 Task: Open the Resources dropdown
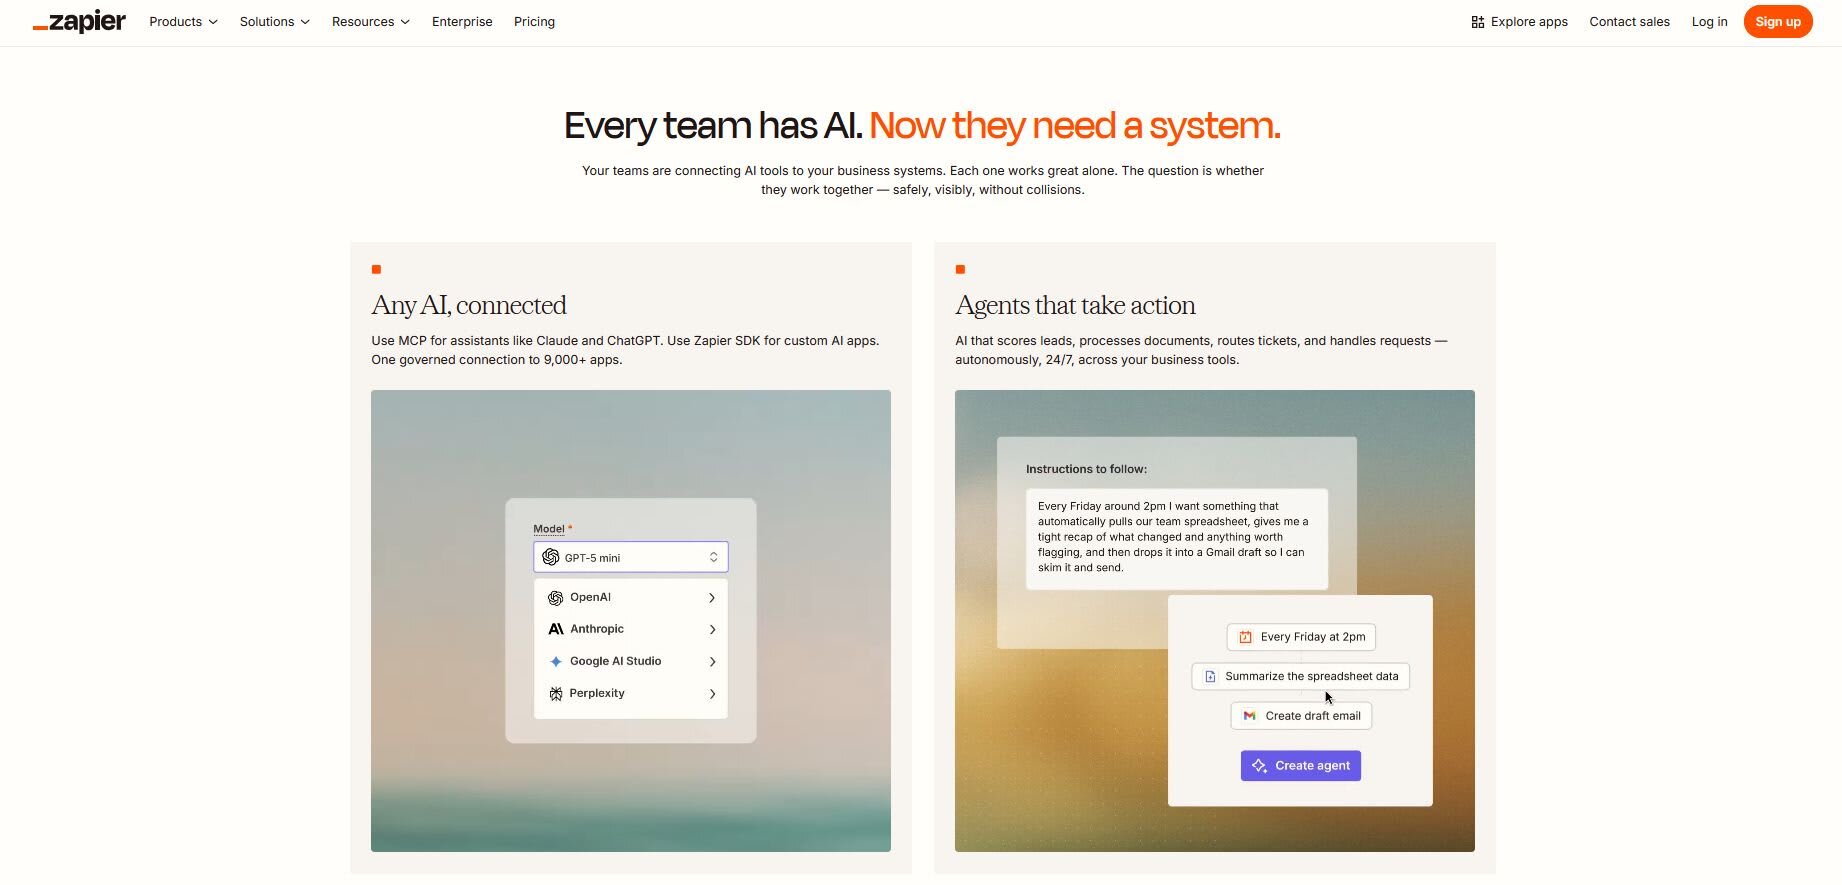click(x=370, y=22)
